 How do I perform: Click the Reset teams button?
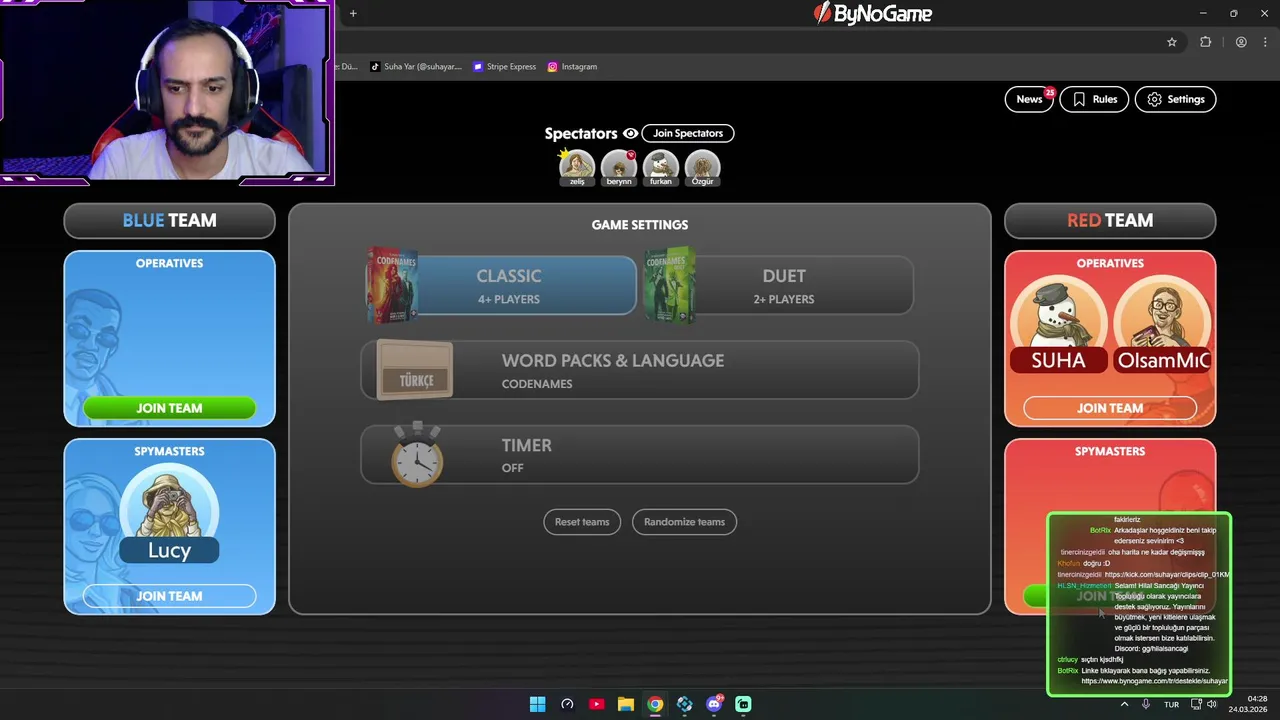[582, 522]
